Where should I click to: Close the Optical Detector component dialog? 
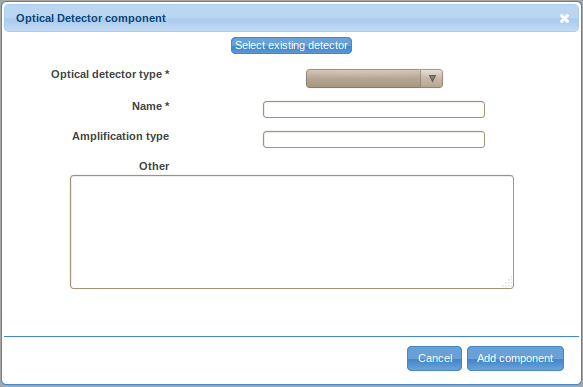(564, 19)
